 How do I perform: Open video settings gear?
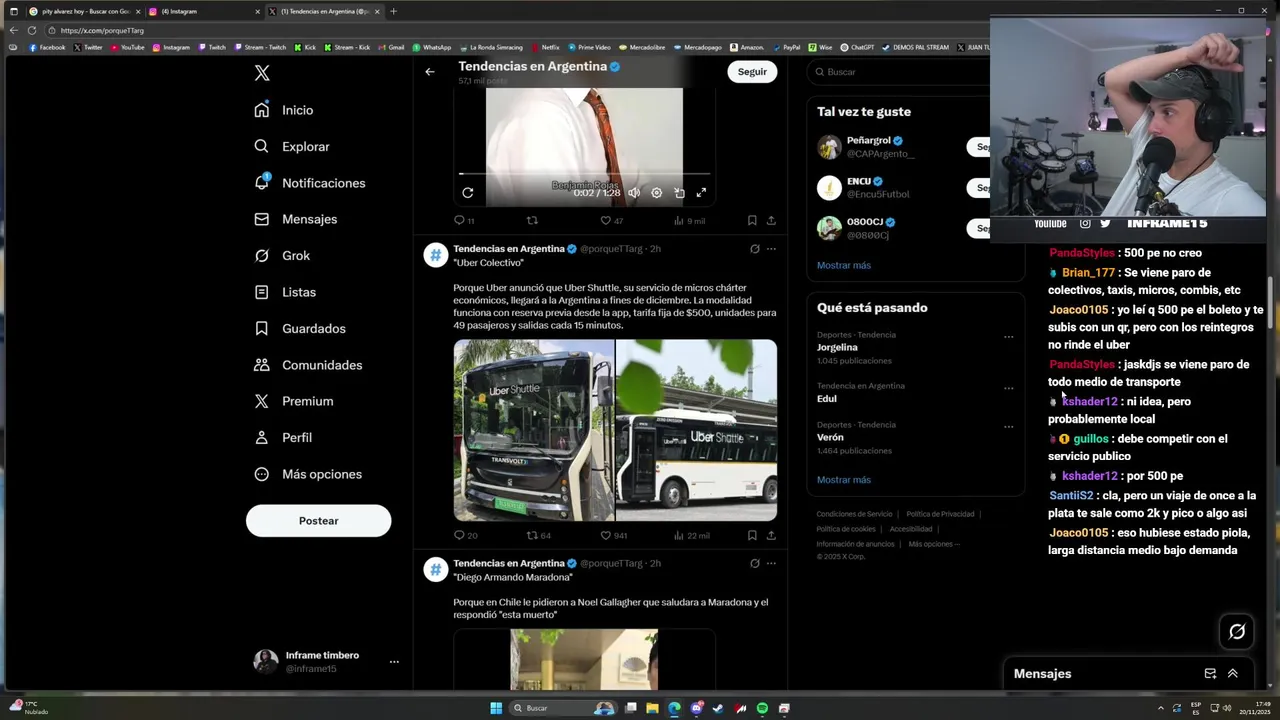(656, 193)
